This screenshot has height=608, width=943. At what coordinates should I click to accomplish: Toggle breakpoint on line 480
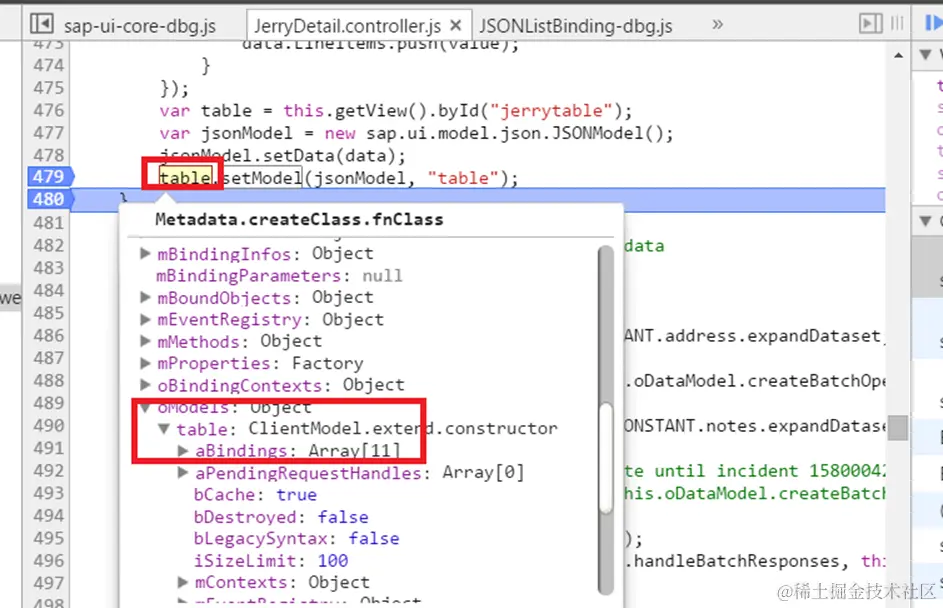click(49, 199)
